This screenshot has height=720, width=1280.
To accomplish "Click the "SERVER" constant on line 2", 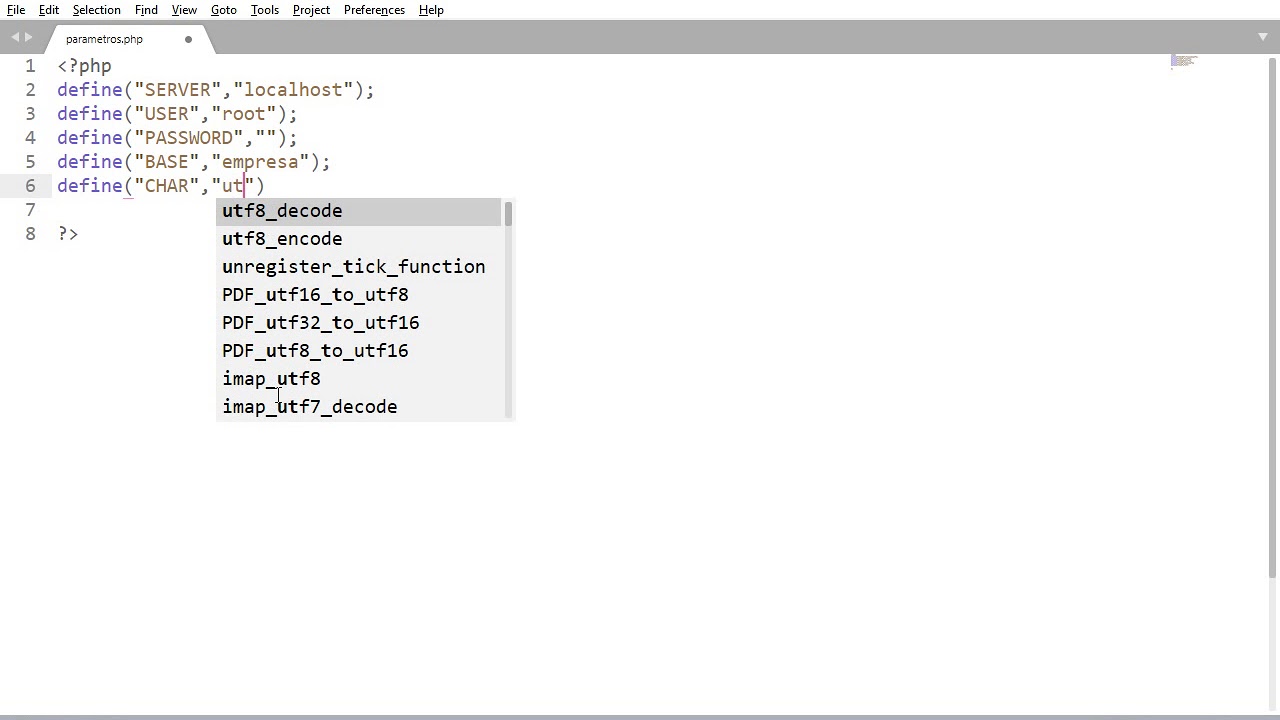I will 178,90.
